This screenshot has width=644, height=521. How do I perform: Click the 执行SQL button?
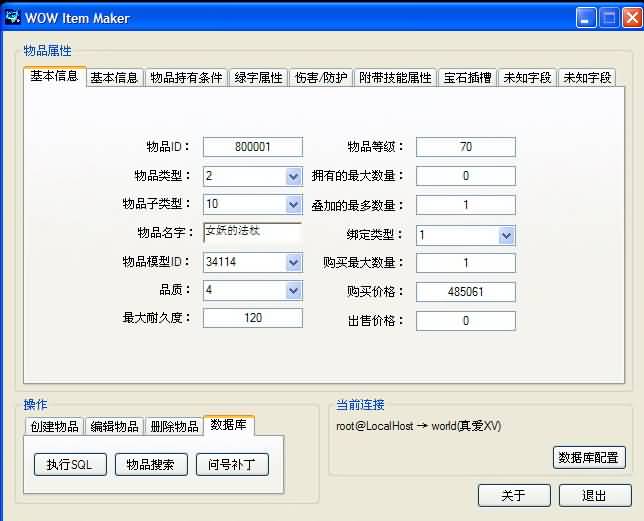(70, 464)
